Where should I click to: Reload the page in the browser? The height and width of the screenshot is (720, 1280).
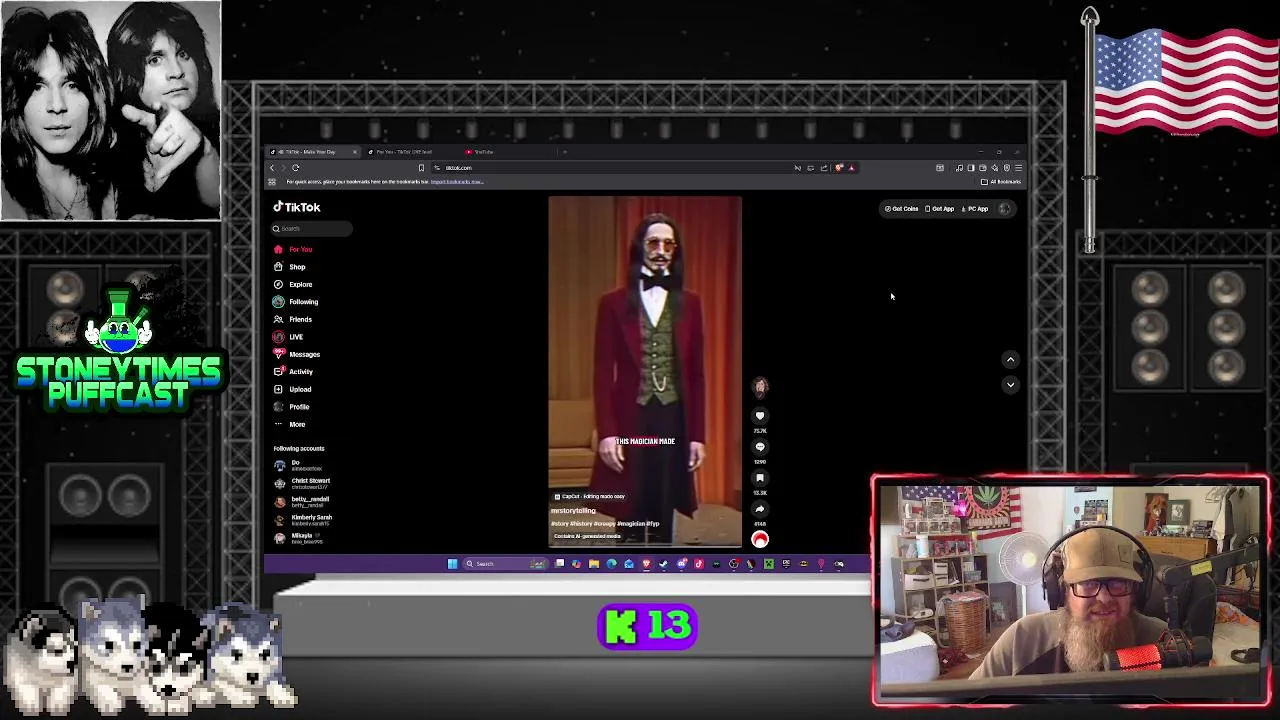[x=296, y=168]
